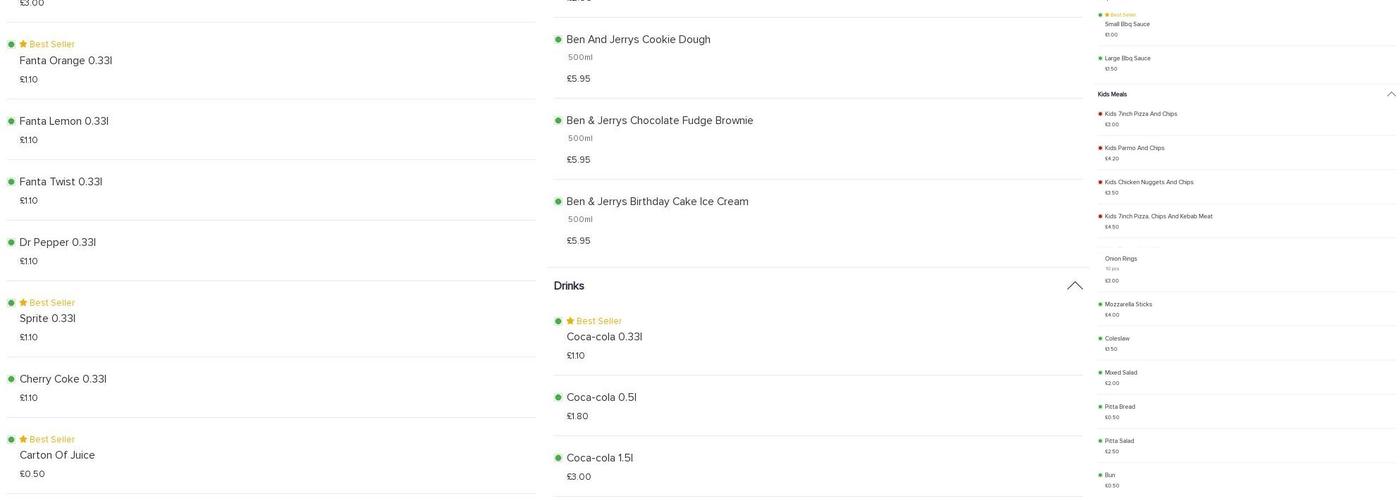Choose Fanta Twist 0.33l
Screen dimensions: 1400x500
[61, 182]
